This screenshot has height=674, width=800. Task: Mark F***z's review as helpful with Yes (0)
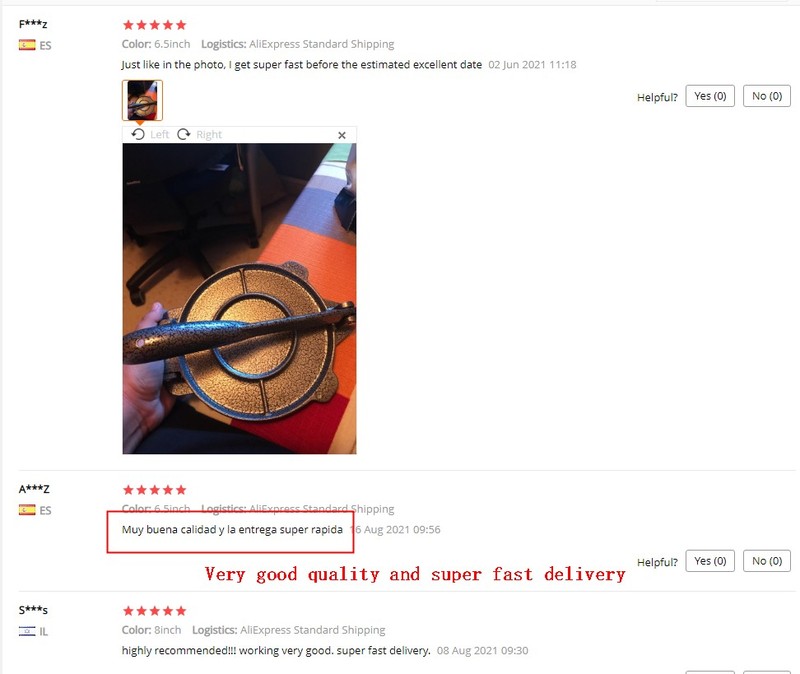point(710,96)
